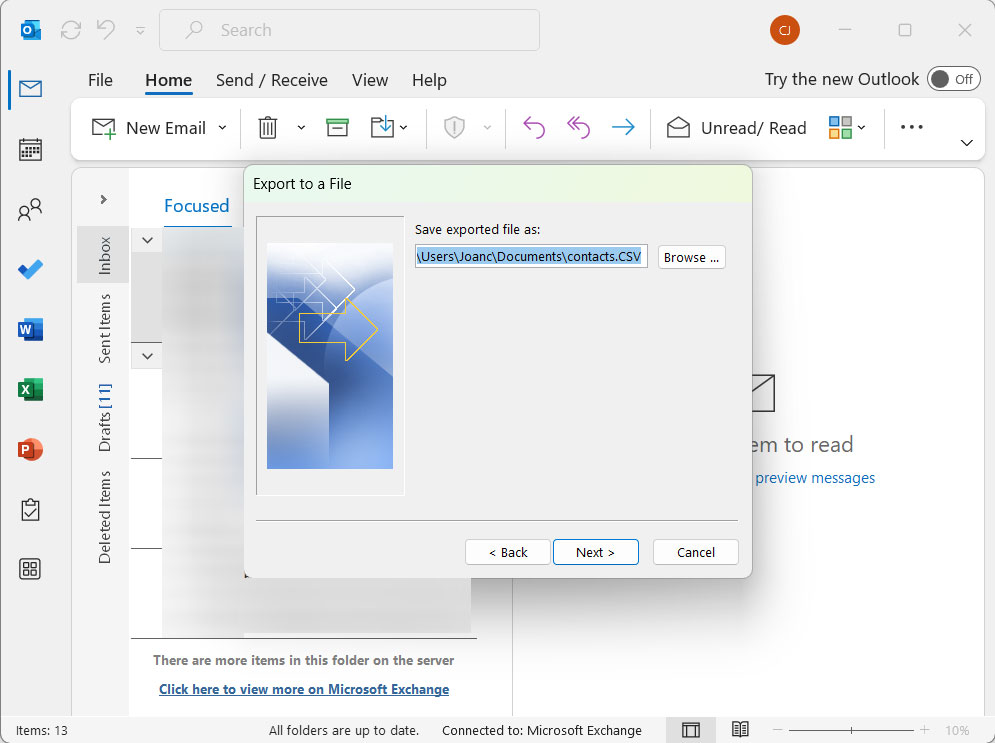
Task: Toggle the Try the new Outlook switch
Action: click(x=952, y=80)
